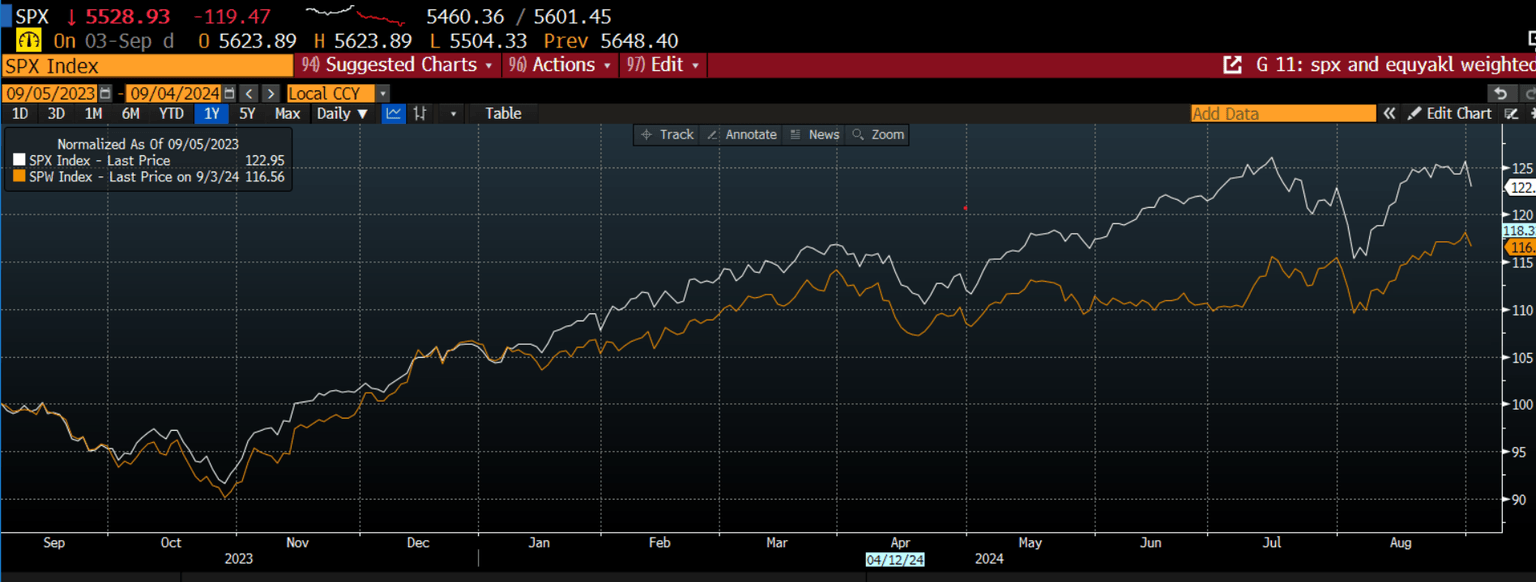Enable the Annotate tool

tap(741, 134)
